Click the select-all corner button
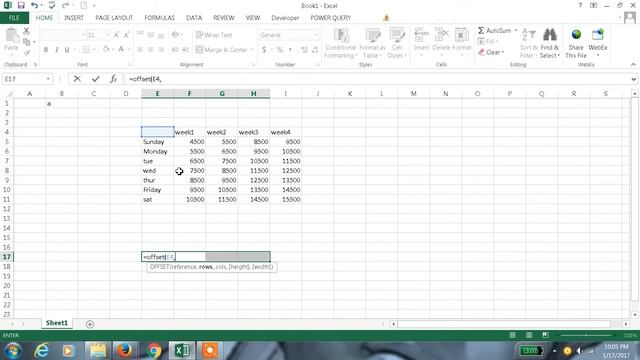Image resolution: width=640 pixels, height=360 pixels. point(7,94)
